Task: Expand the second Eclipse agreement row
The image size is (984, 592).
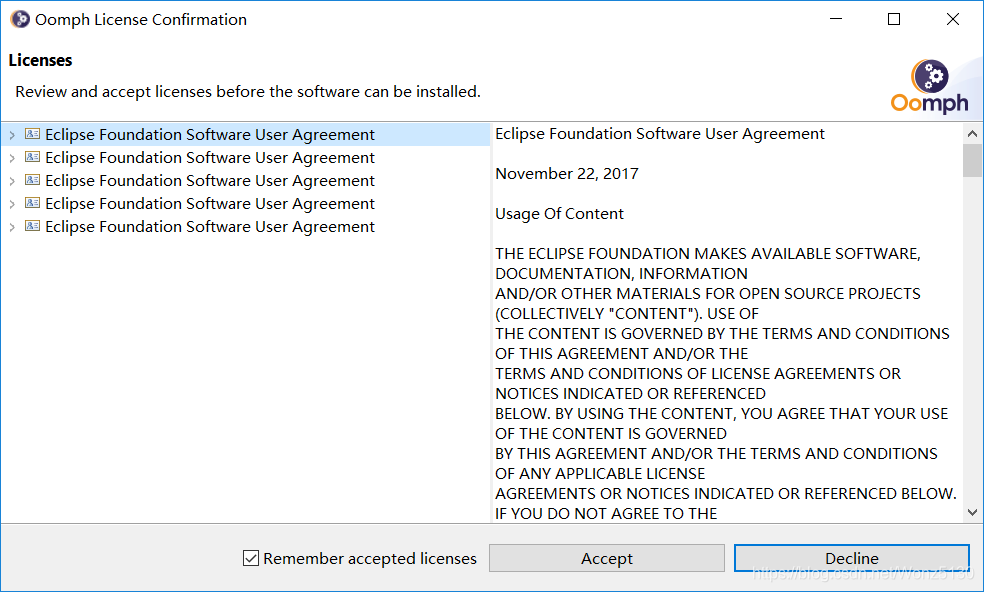Action: click(x=12, y=158)
